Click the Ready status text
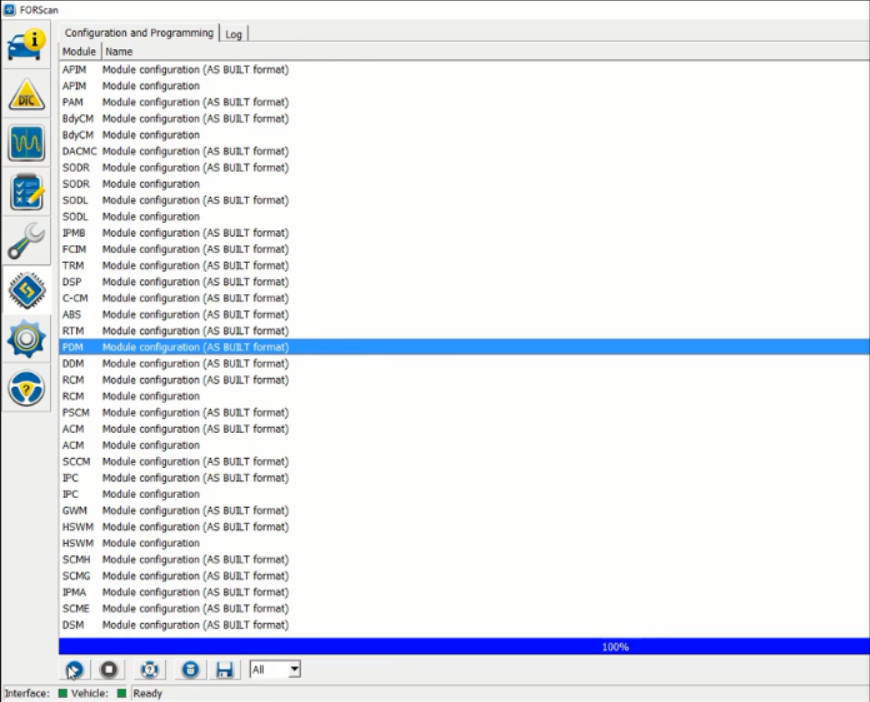 [148, 693]
